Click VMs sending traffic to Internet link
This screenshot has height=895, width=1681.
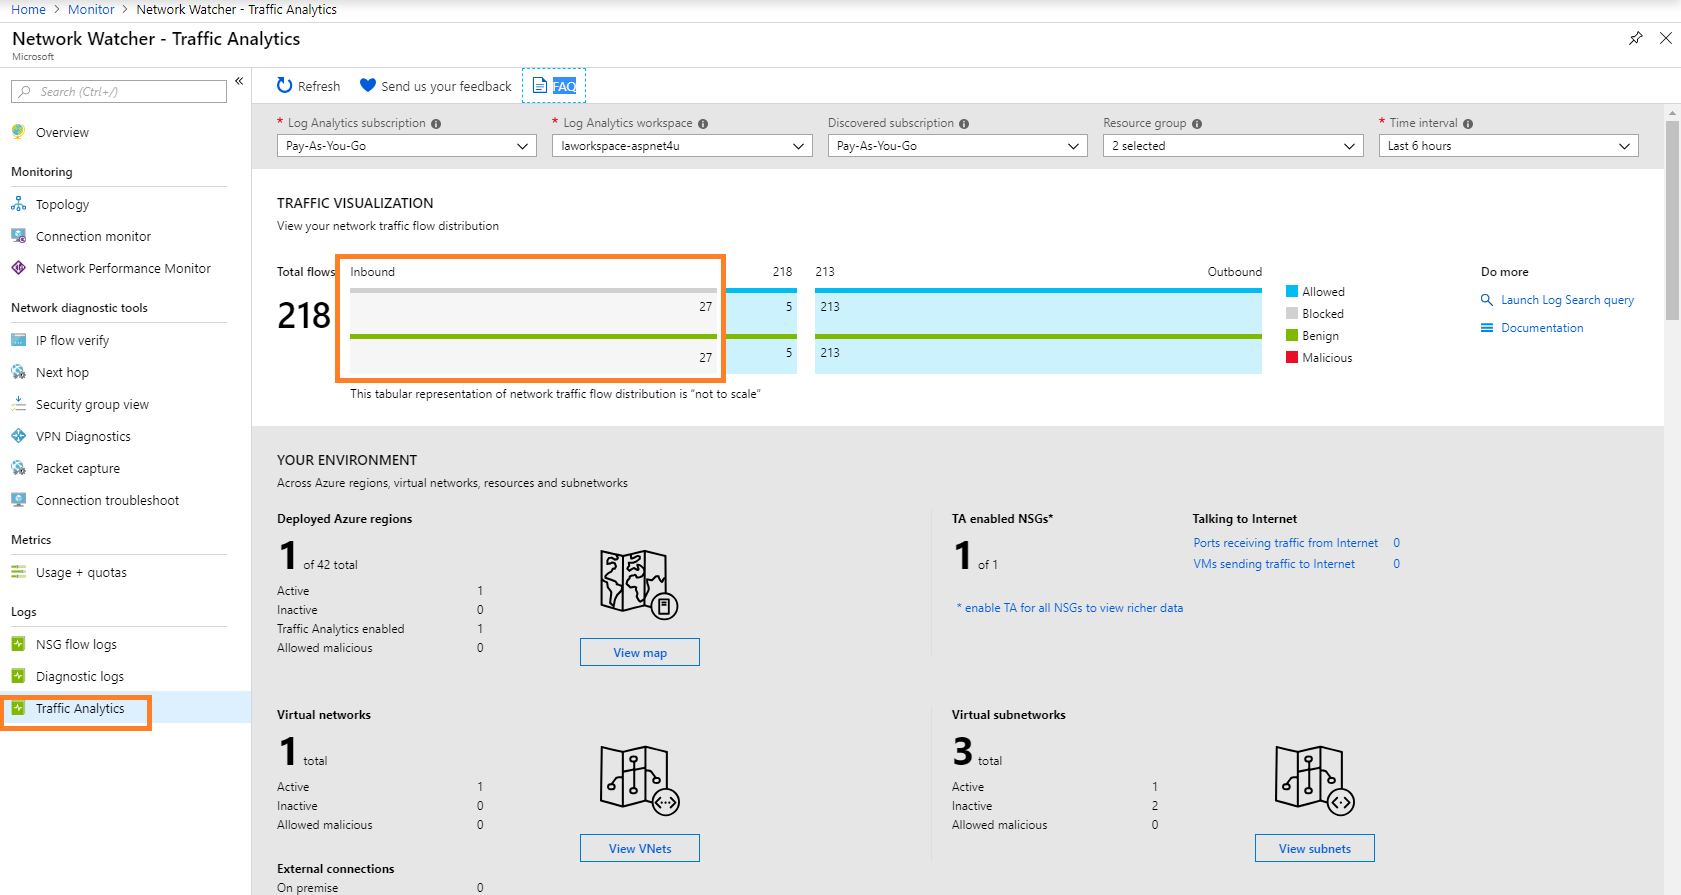click(1274, 564)
